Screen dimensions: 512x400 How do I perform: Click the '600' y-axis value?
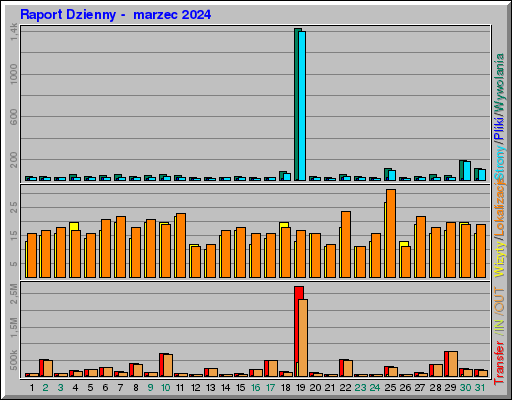(x=14, y=117)
